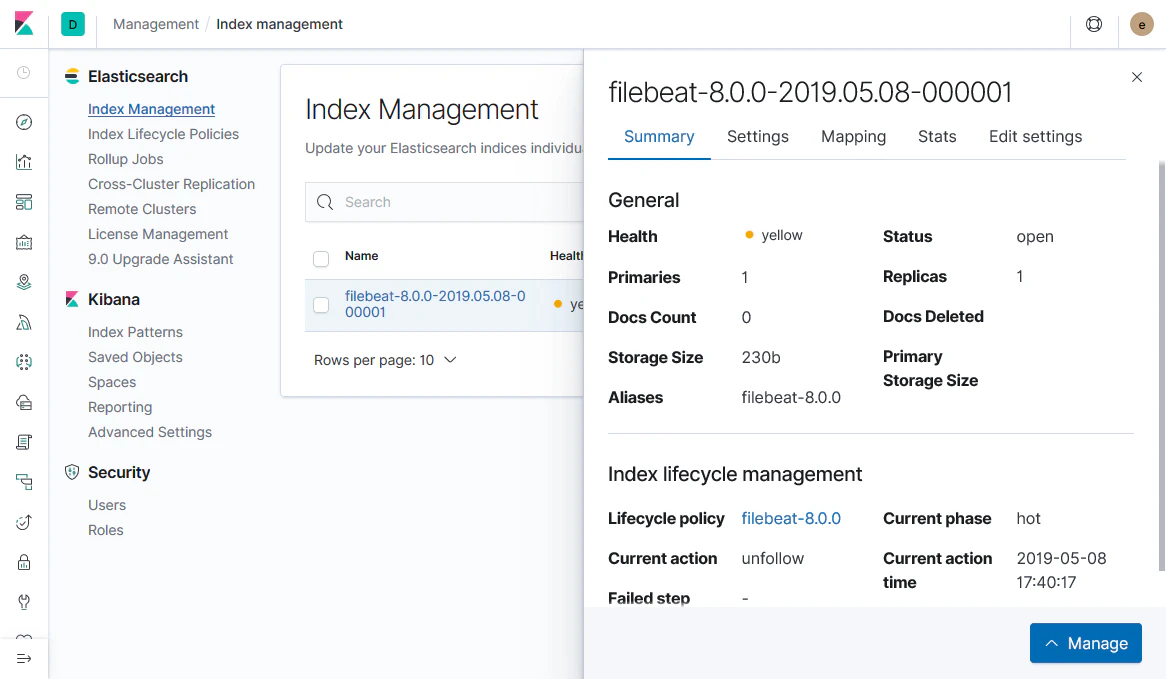Open the recently viewed clock icon
This screenshot has height=679, width=1166.
[x=24, y=72]
